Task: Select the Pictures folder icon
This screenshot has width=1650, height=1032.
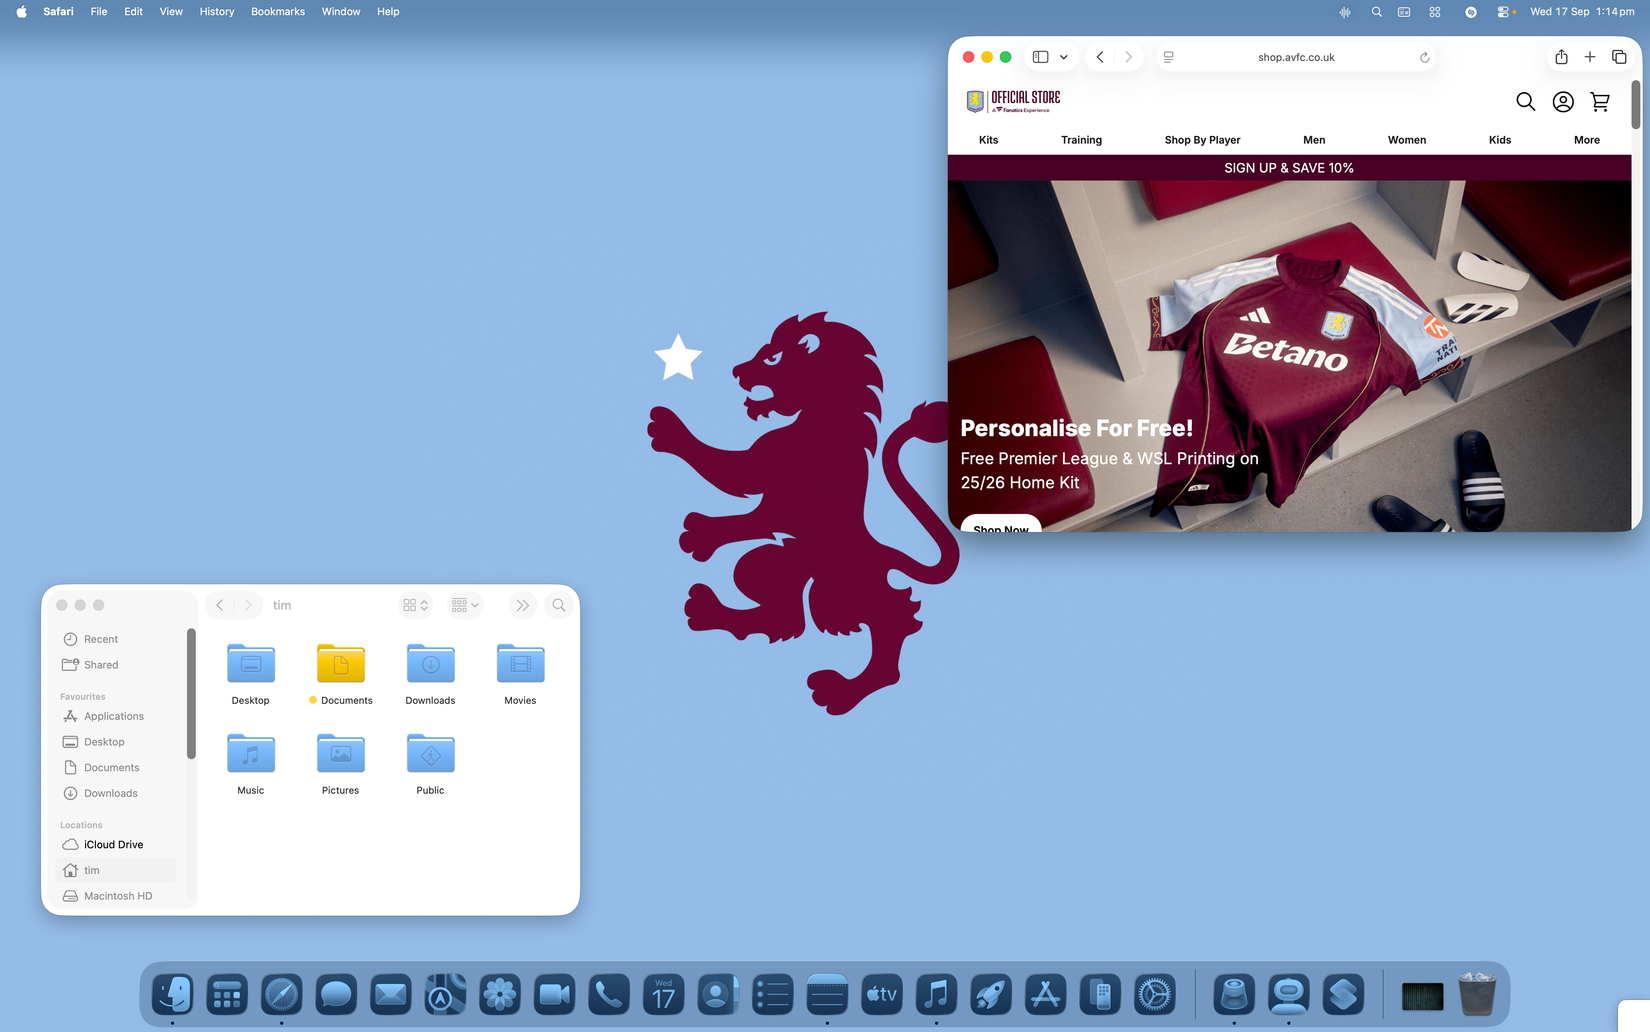Action: pos(341,754)
